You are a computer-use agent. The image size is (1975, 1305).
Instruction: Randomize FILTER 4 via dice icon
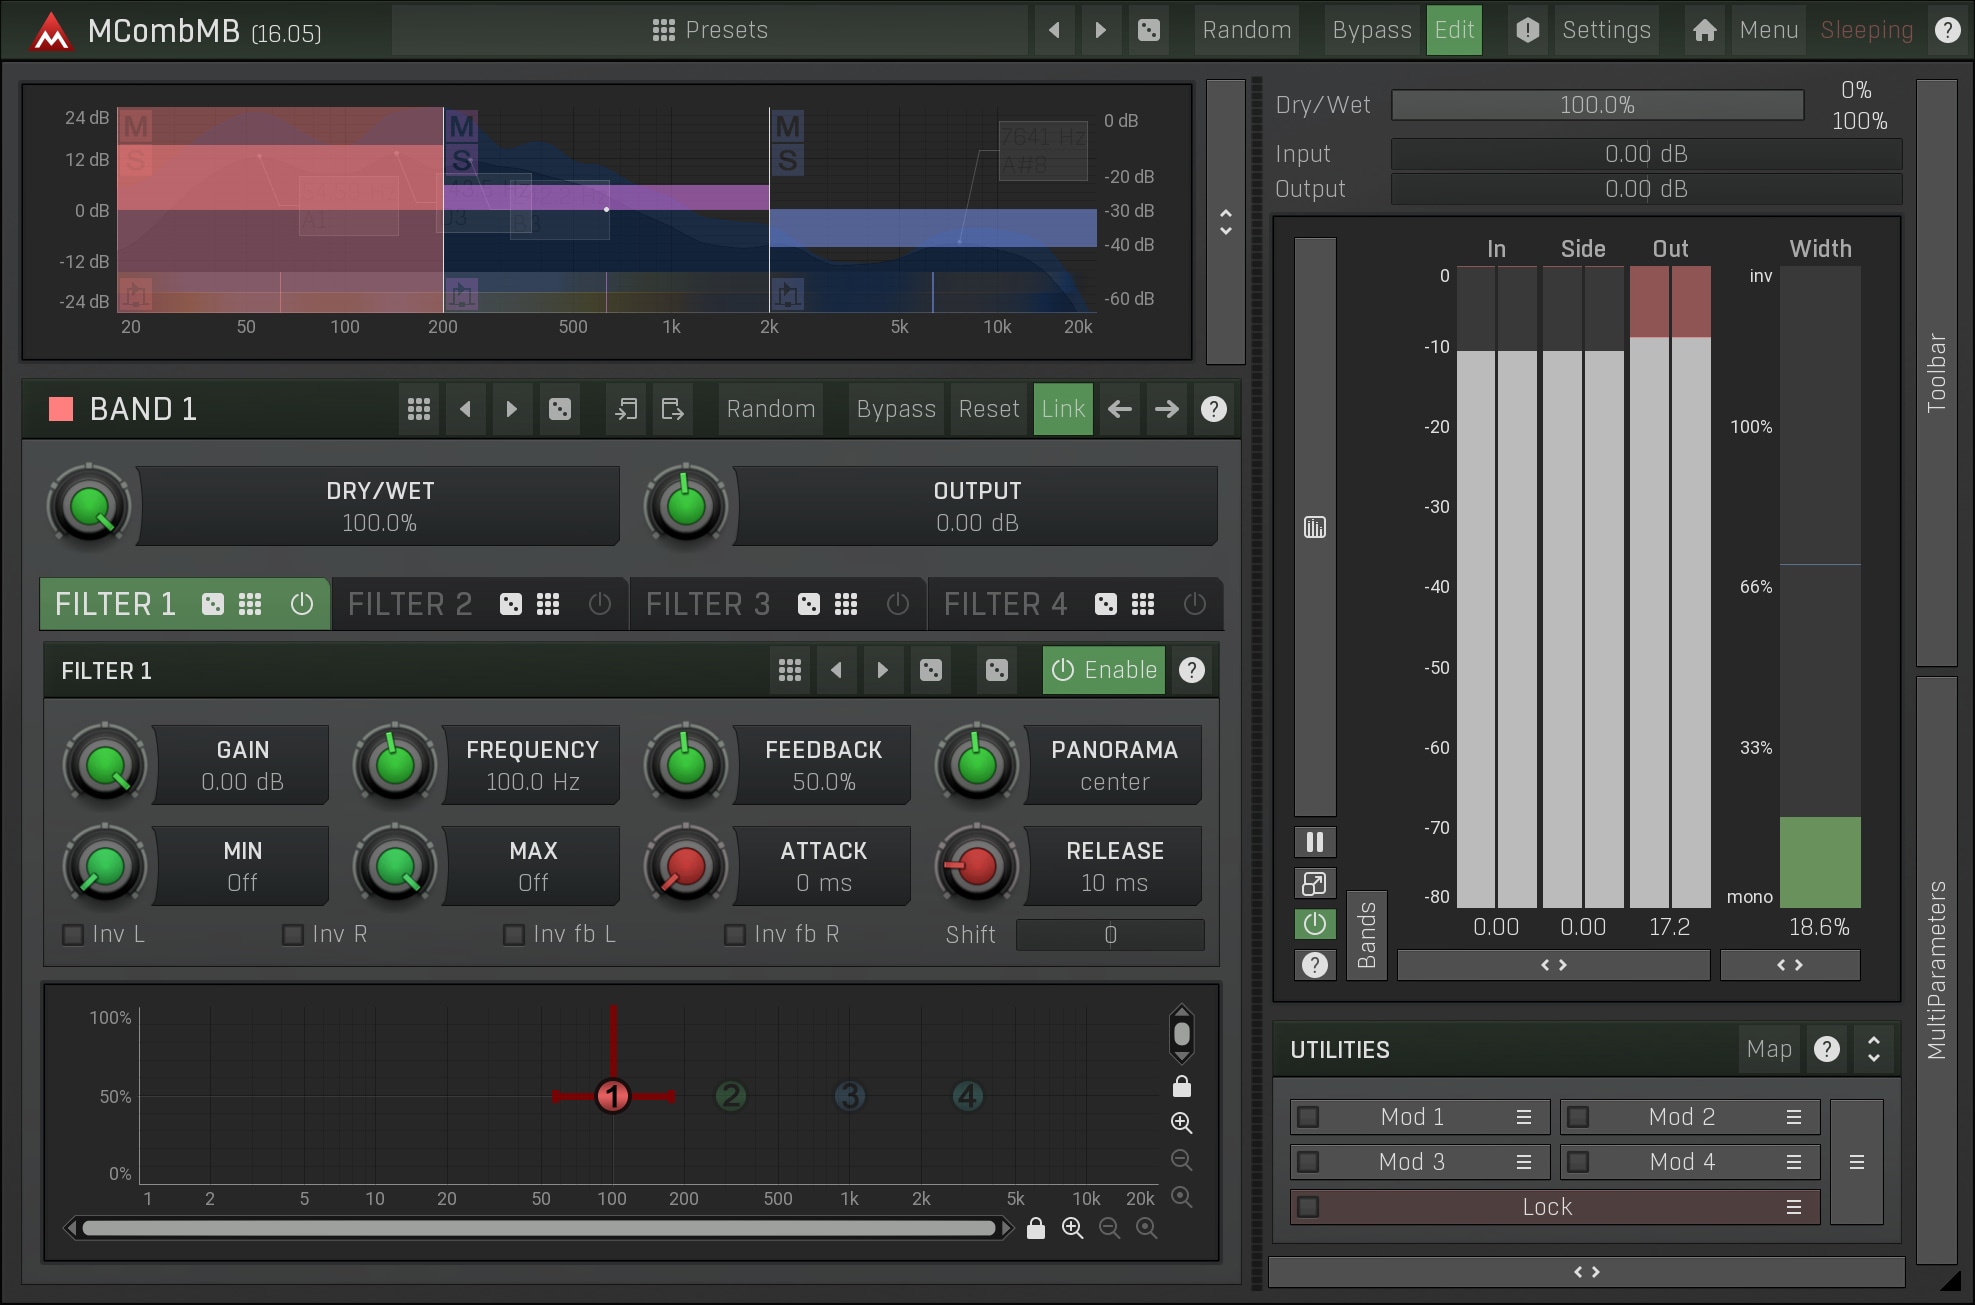click(x=1105, y=604)
